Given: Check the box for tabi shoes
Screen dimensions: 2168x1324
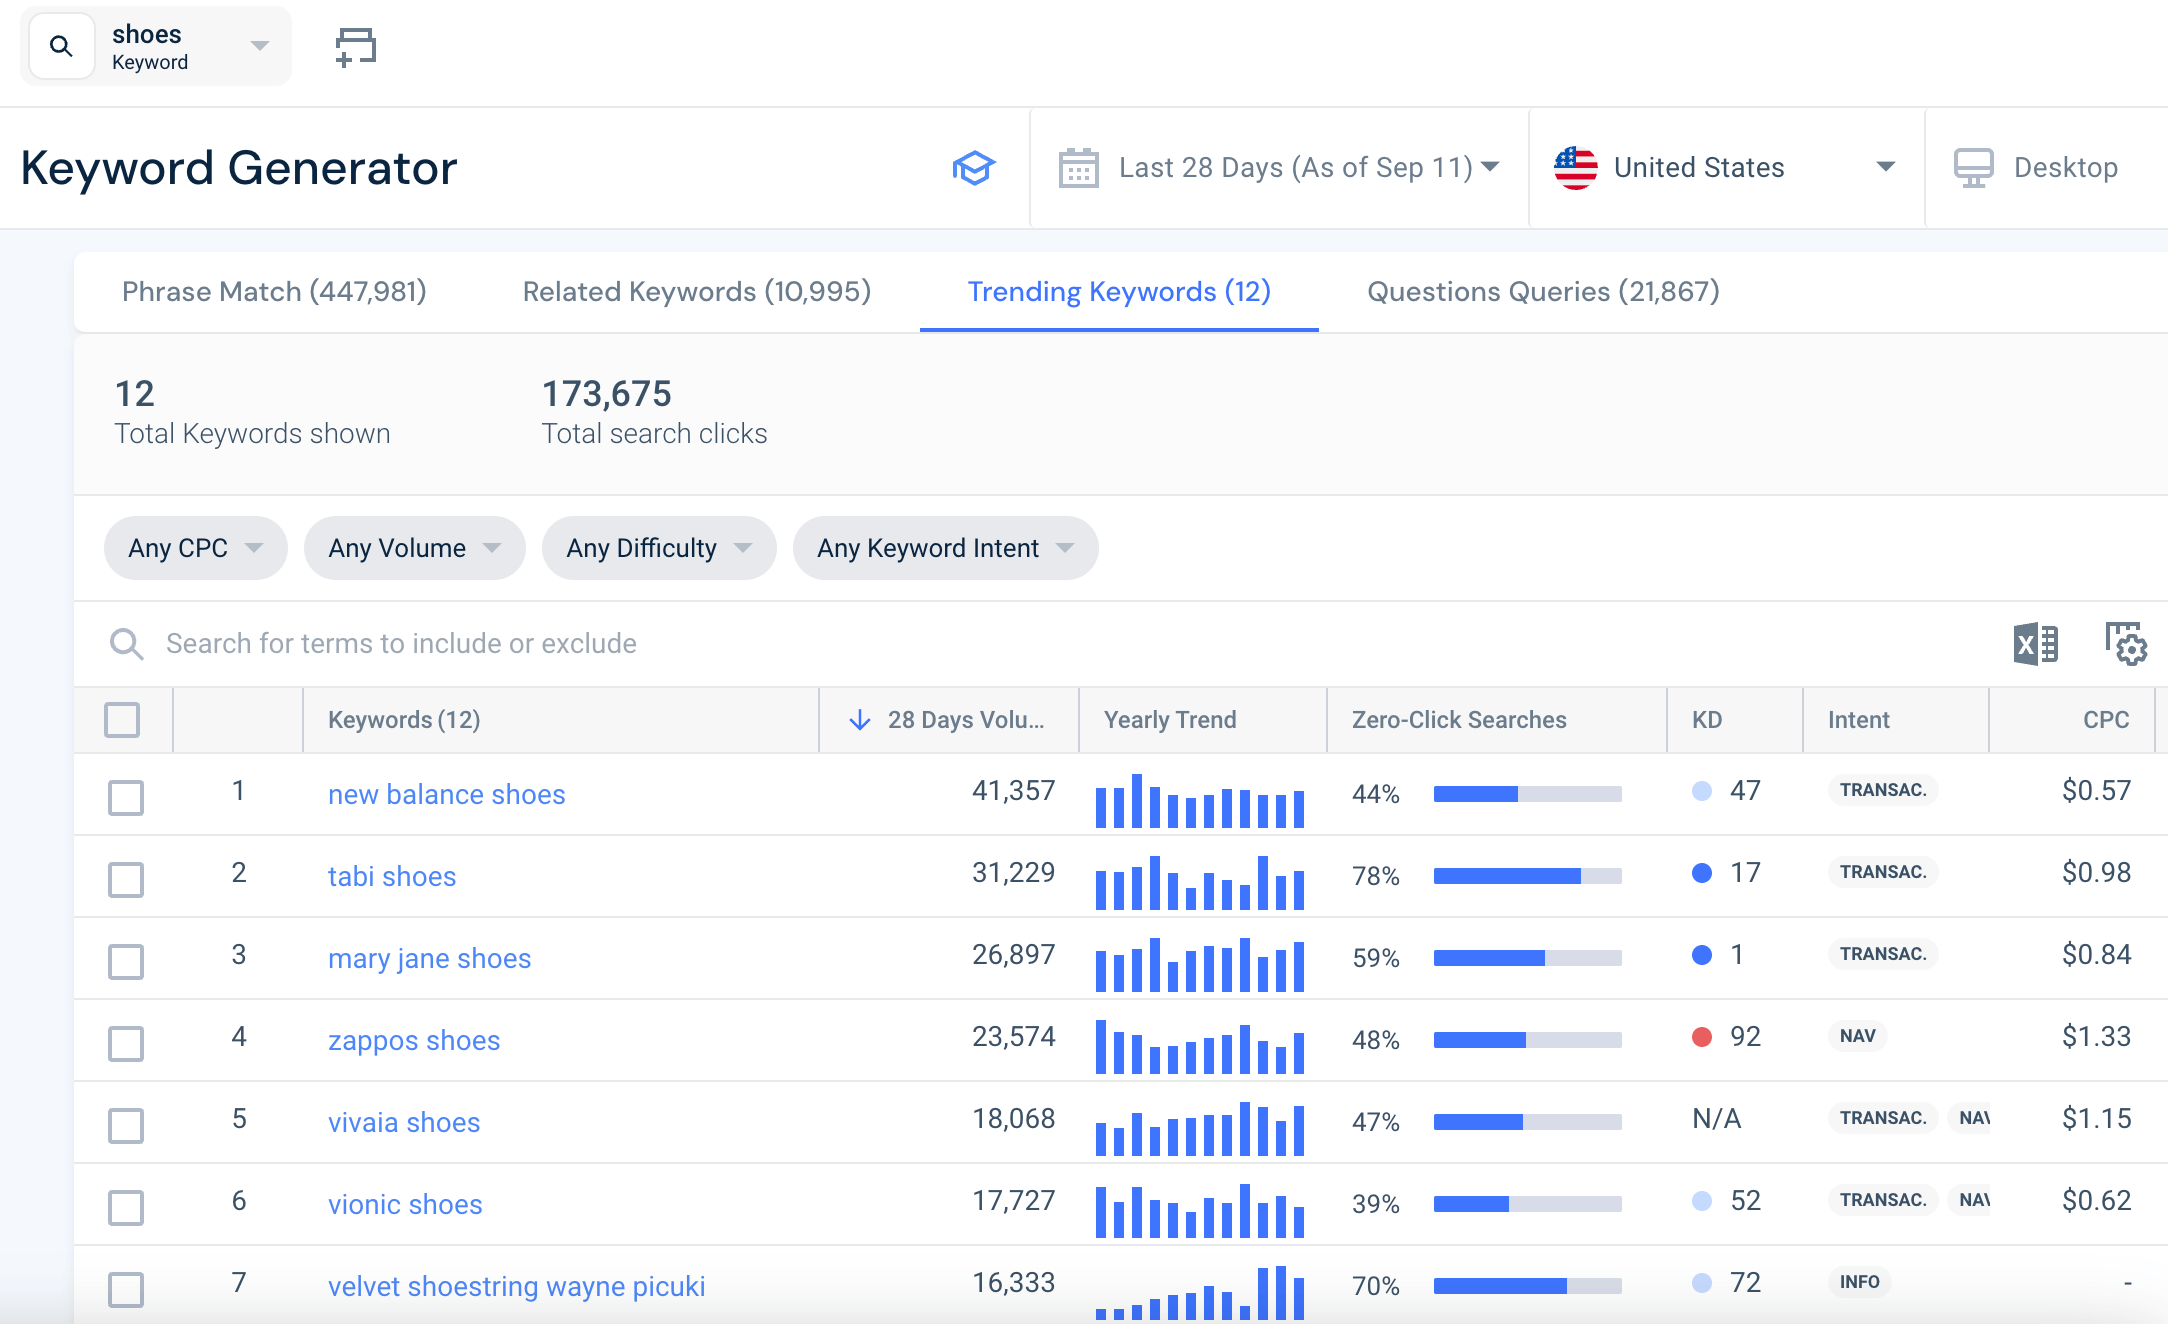Looking at the screenshot, I should [126, 880].
